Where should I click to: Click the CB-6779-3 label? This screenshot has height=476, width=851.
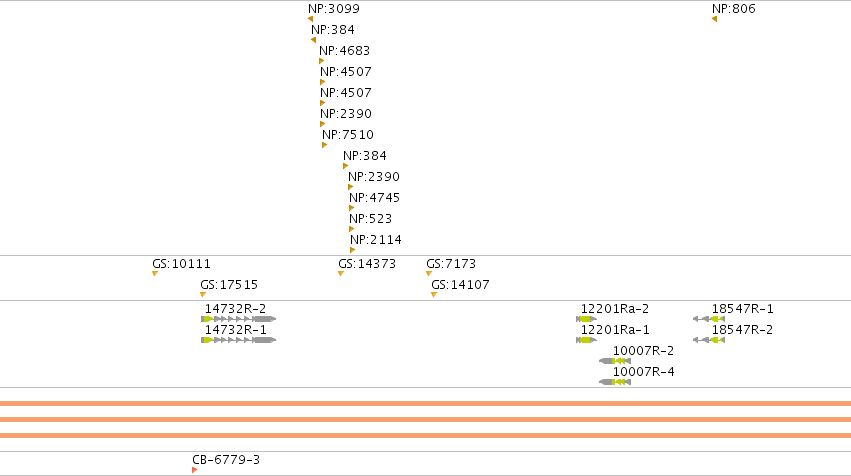(x=226, y=460)
